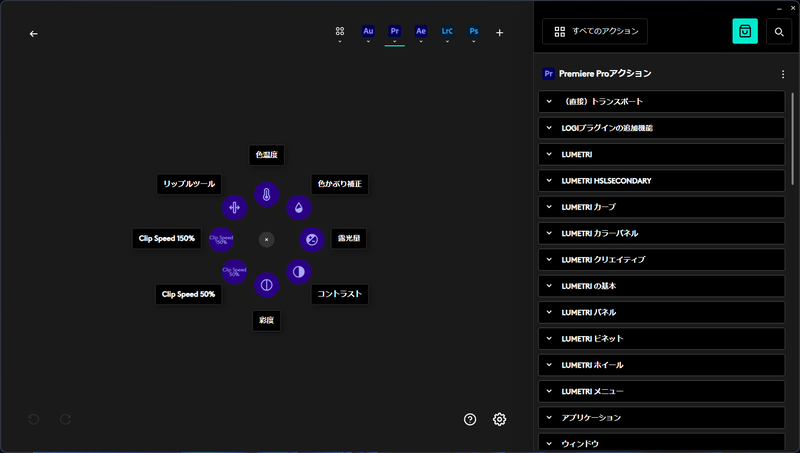Add a new application profile with plus

click(499, 33)
